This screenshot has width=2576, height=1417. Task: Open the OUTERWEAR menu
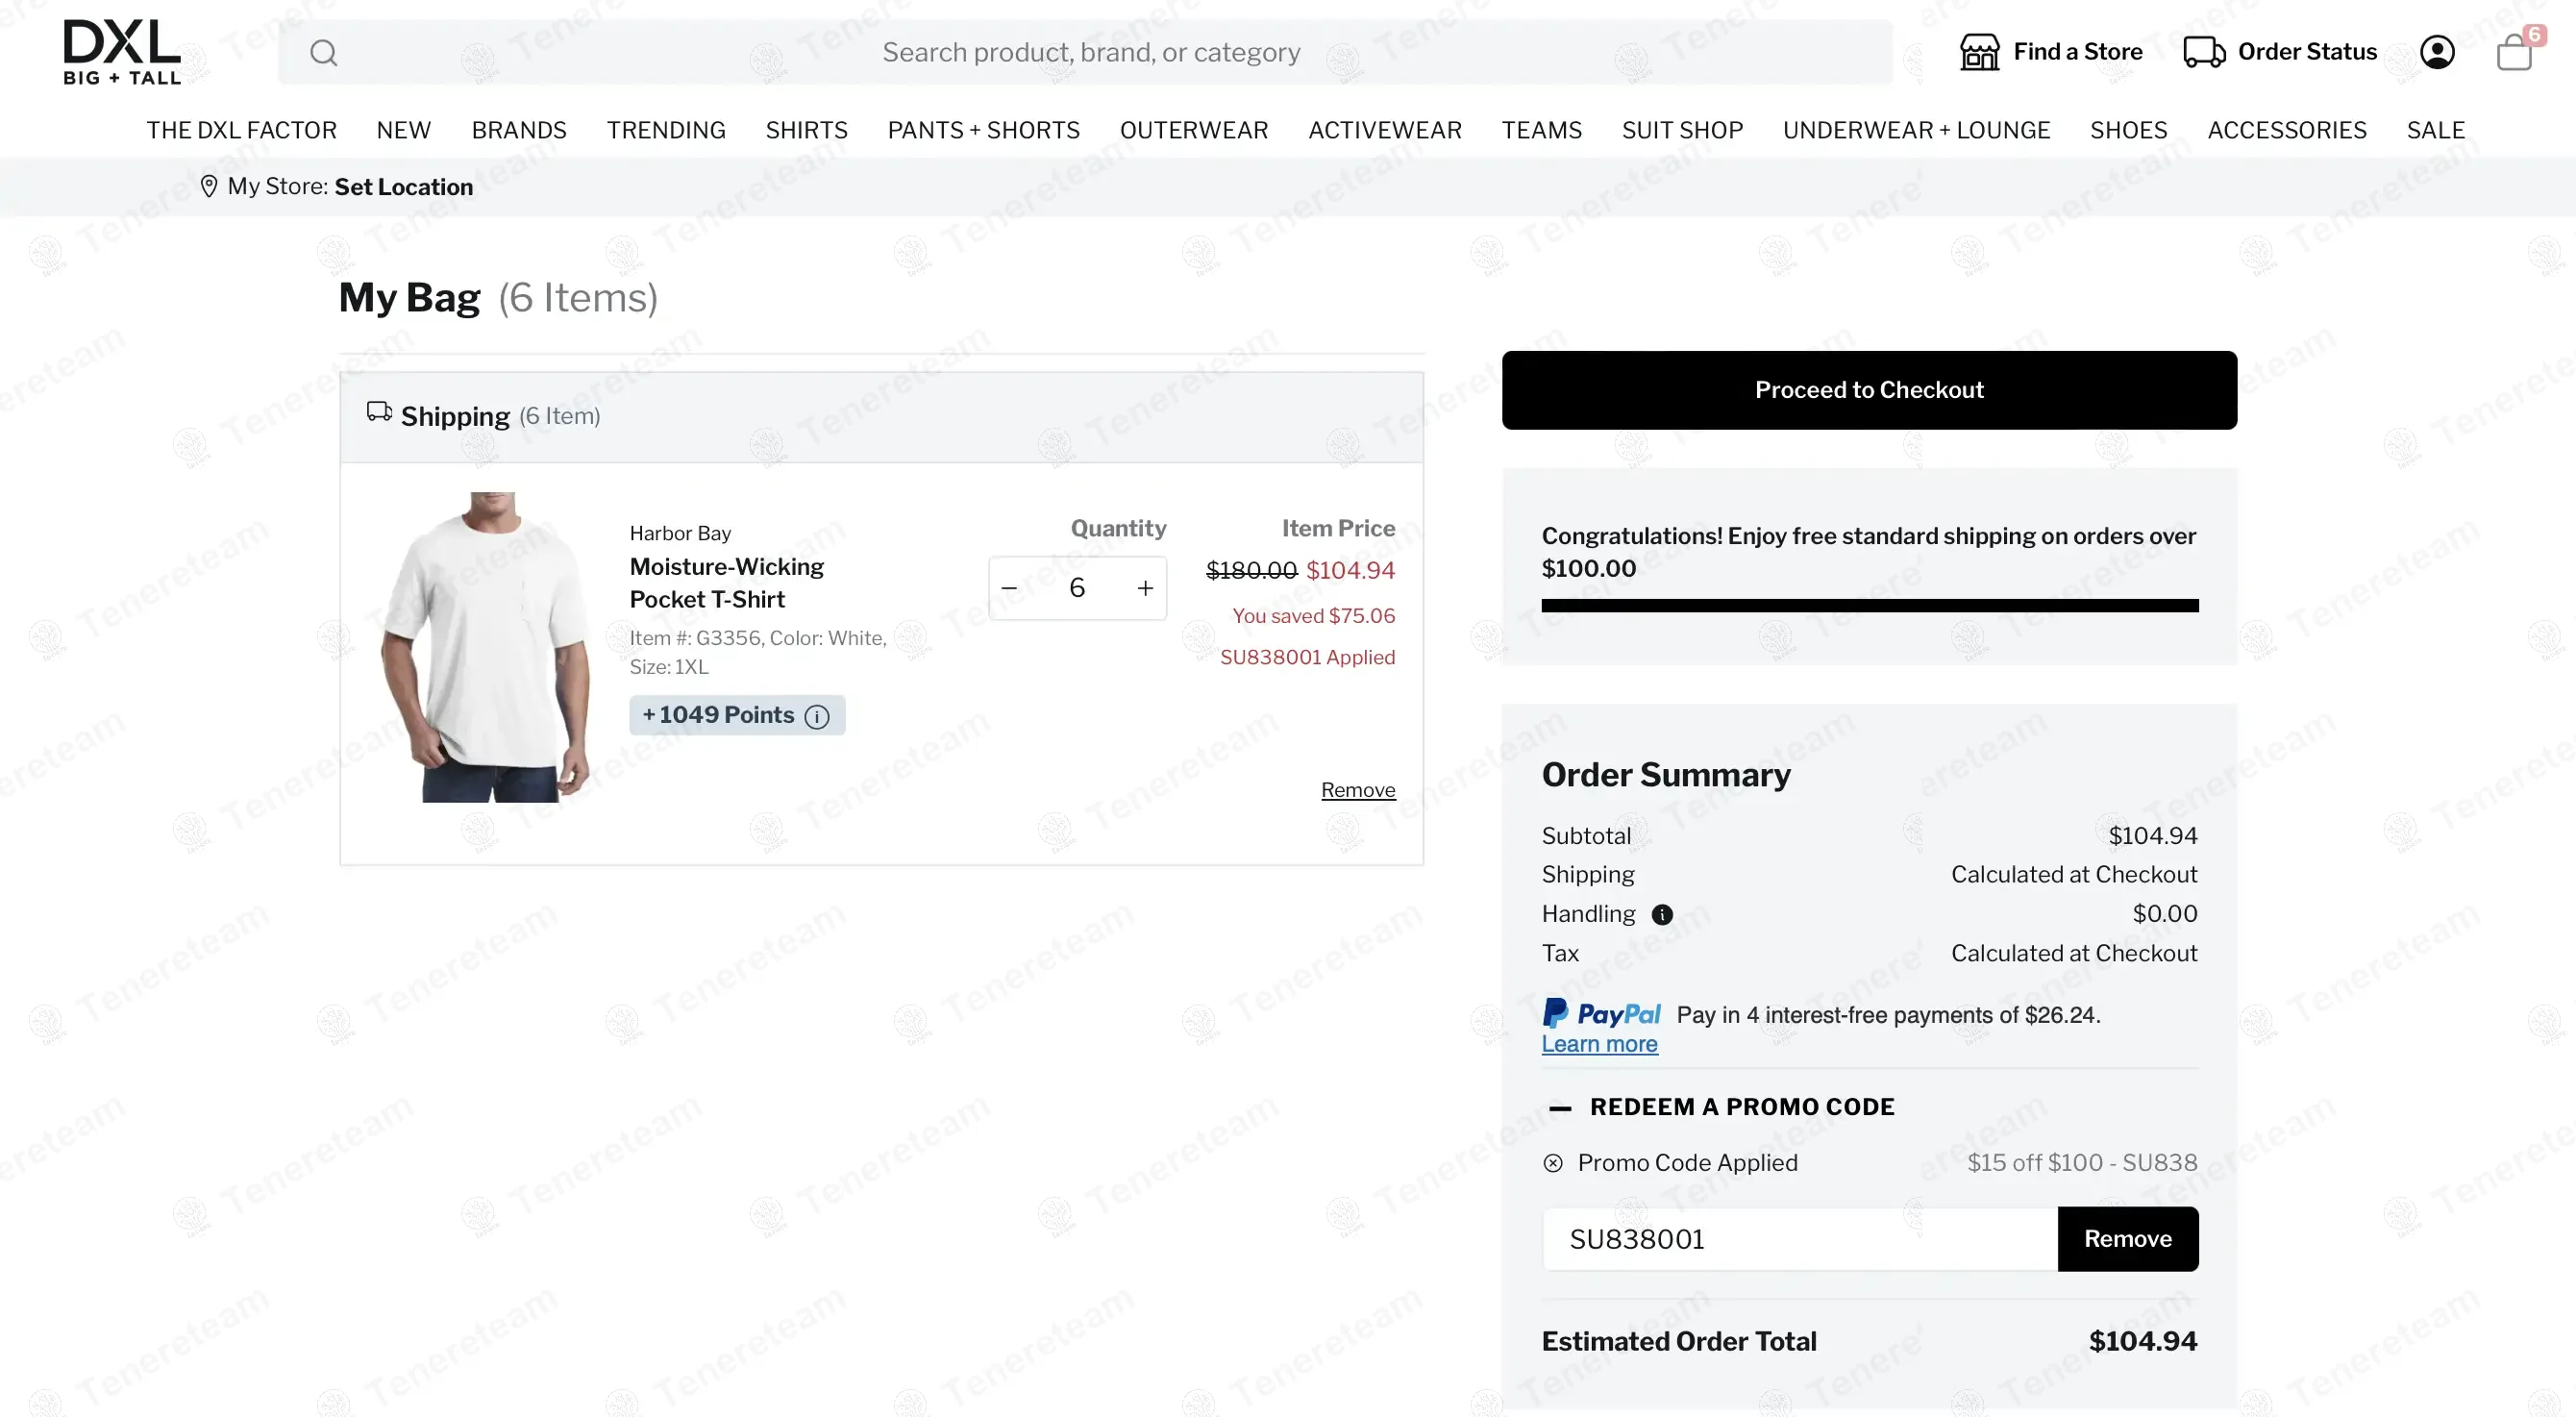[1194, 130]
